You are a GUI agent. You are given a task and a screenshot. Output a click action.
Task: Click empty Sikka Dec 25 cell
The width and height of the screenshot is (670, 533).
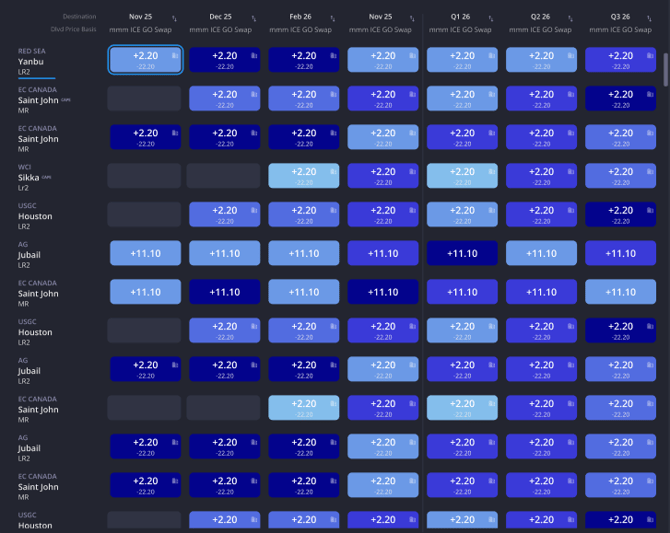(224, 176)
